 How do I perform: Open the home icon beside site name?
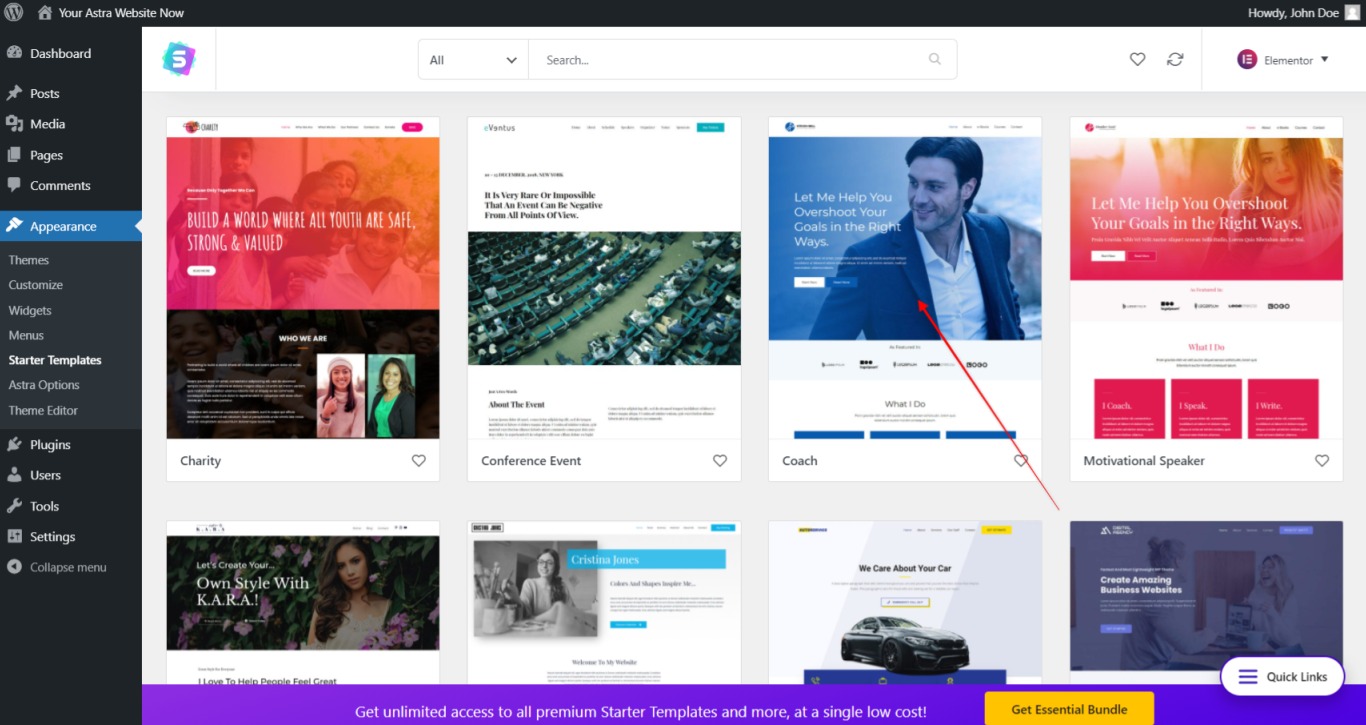44,13
